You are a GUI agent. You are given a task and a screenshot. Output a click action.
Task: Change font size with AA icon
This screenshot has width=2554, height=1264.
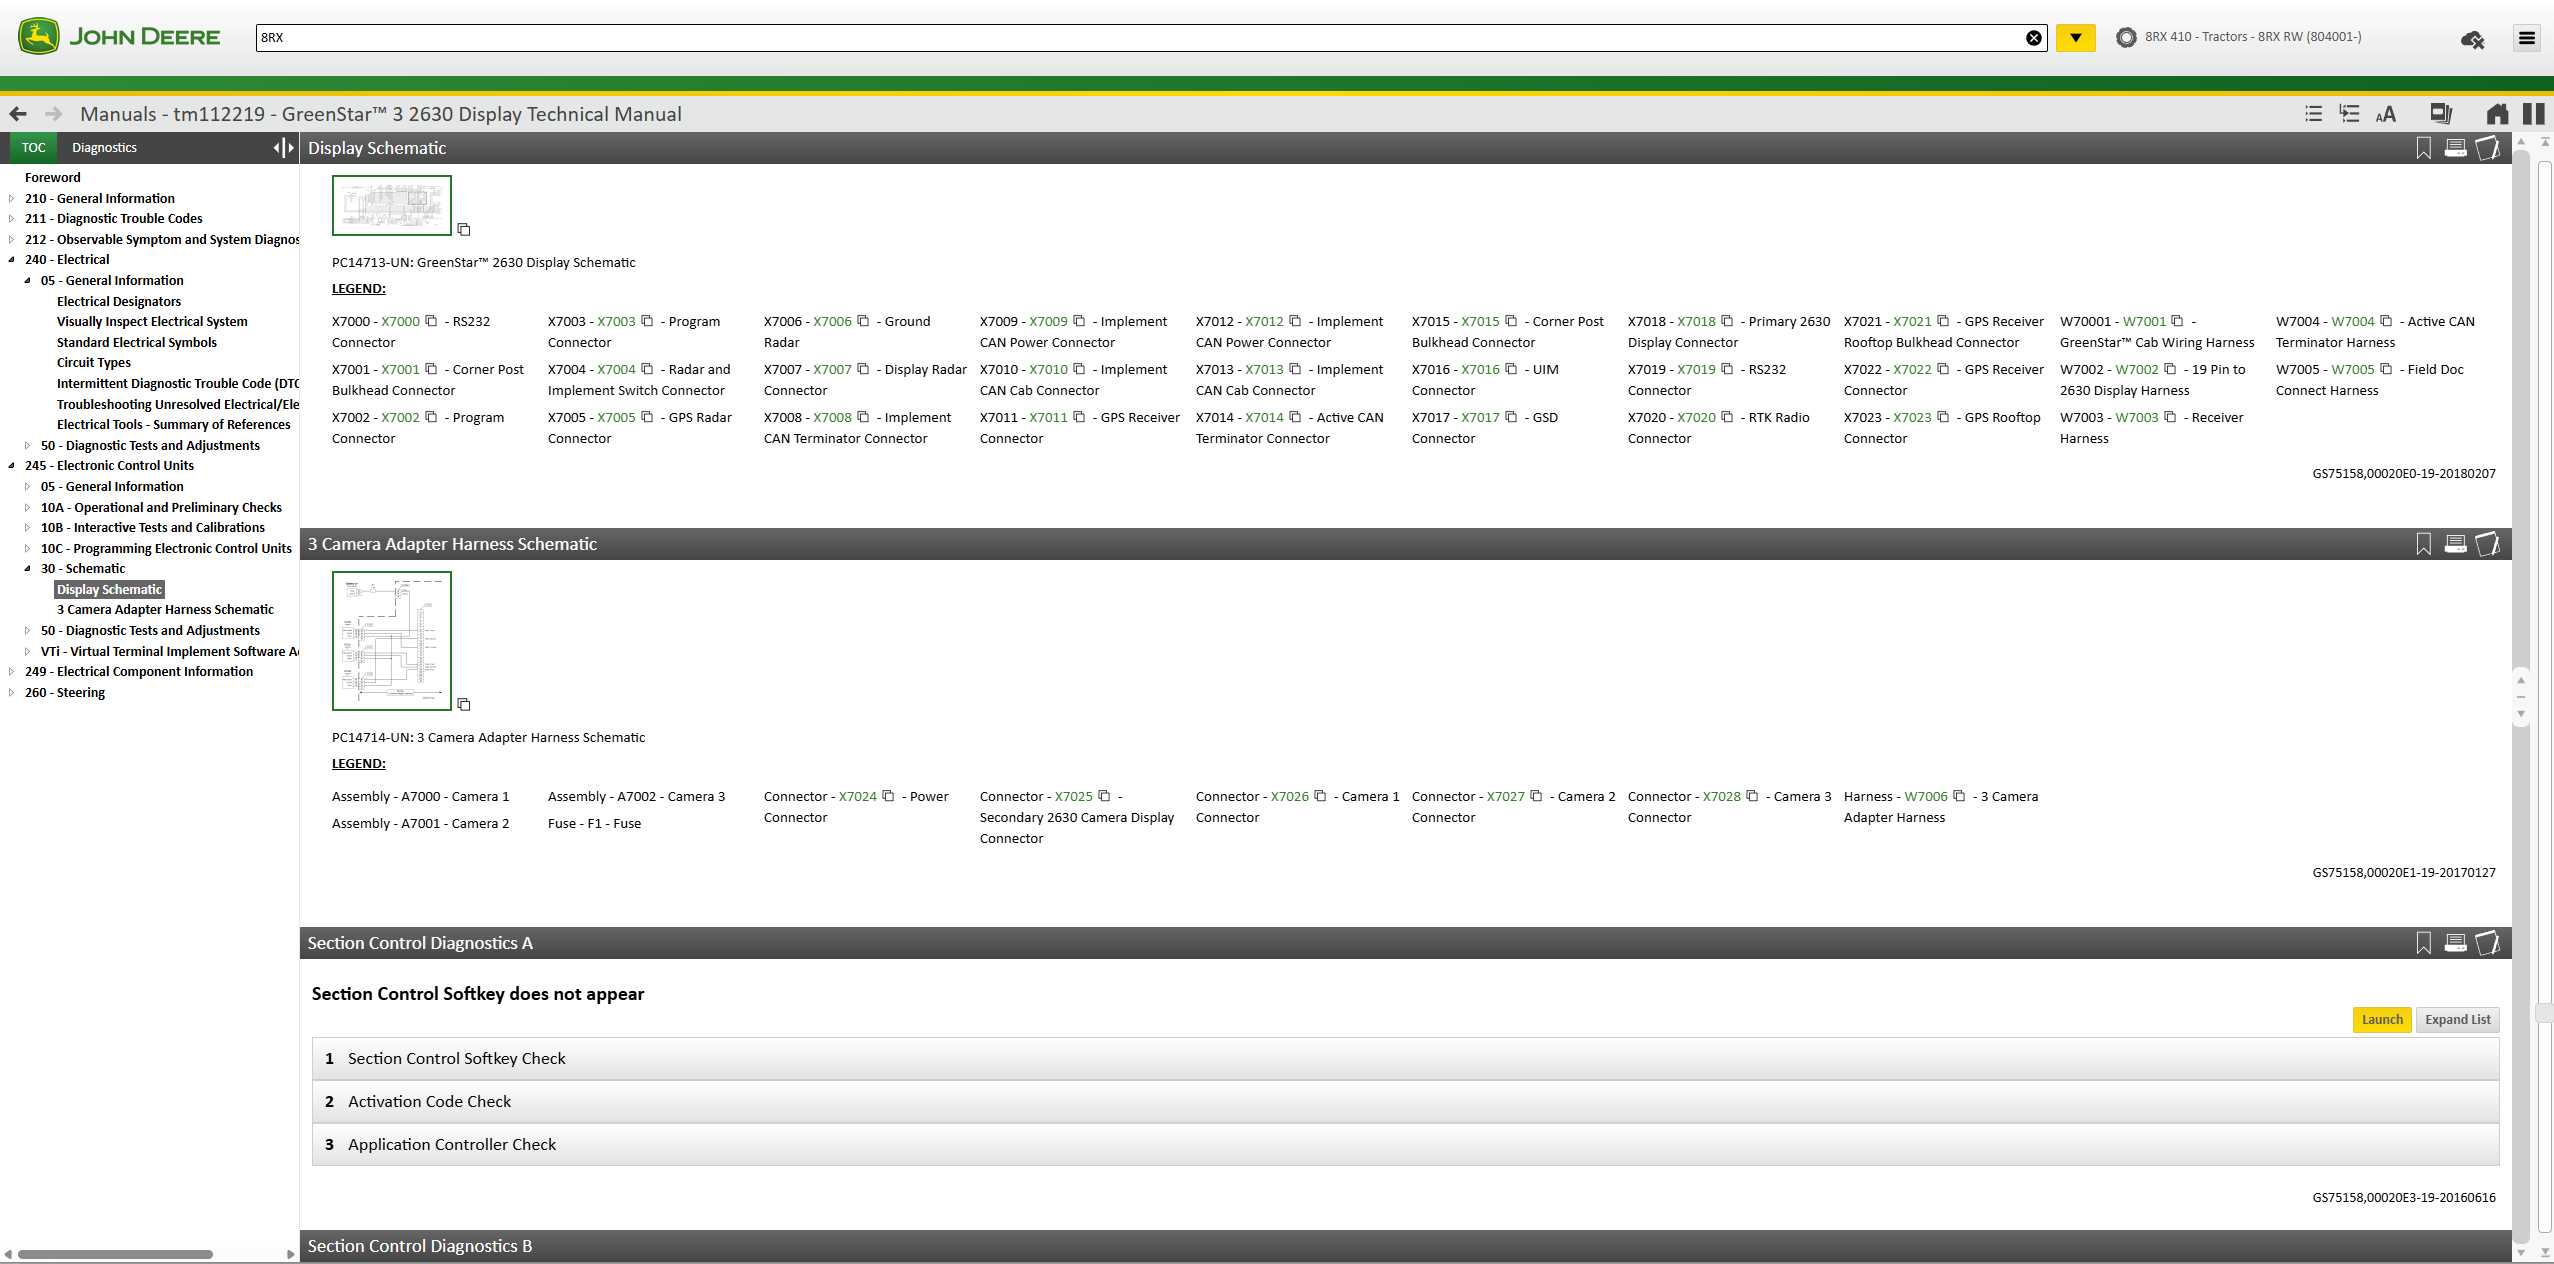point(2386,114)
